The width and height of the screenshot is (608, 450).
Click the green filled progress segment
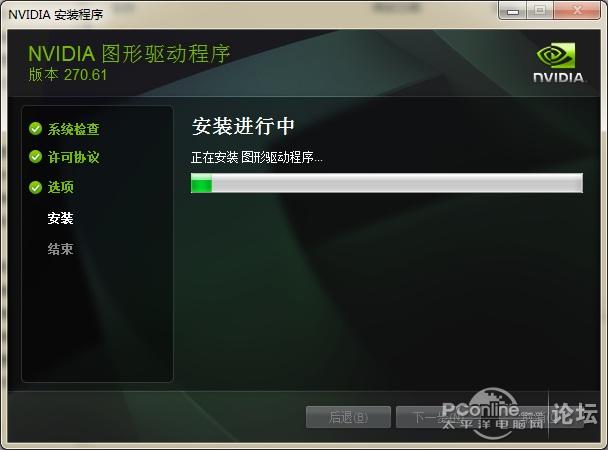[201, 183]
